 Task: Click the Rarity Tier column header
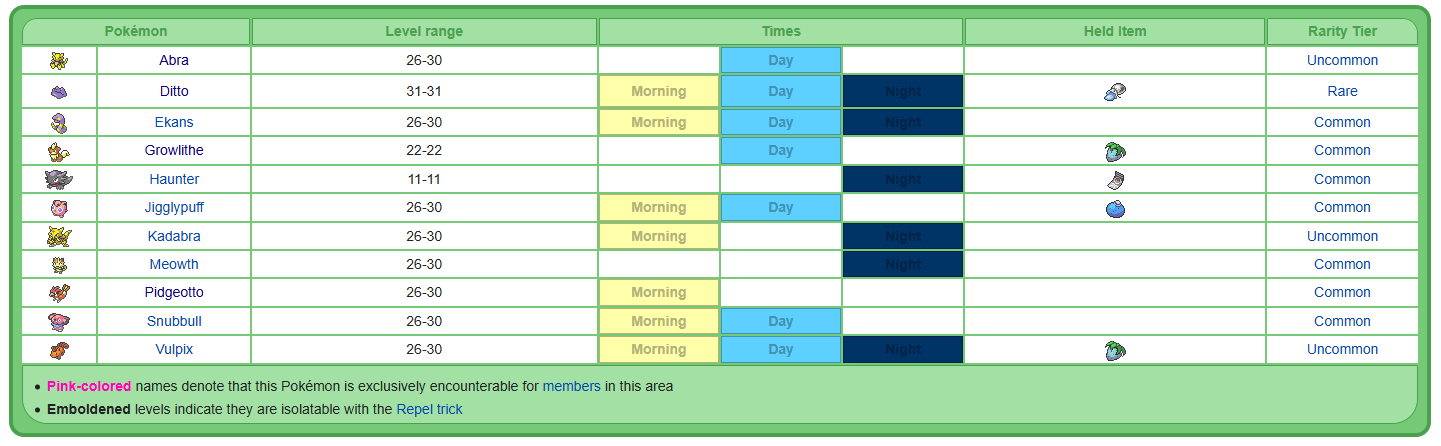tap(1342, 32)
